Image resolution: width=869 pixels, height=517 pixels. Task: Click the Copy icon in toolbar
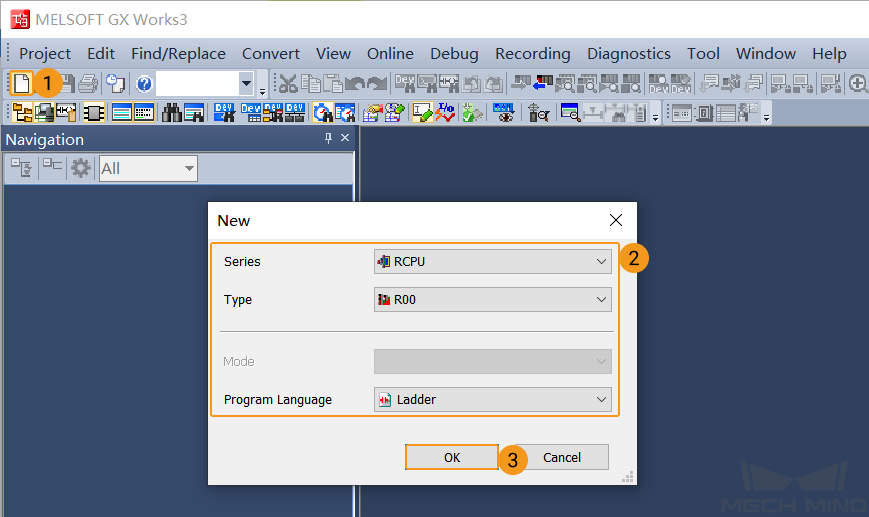click(310, 84)
